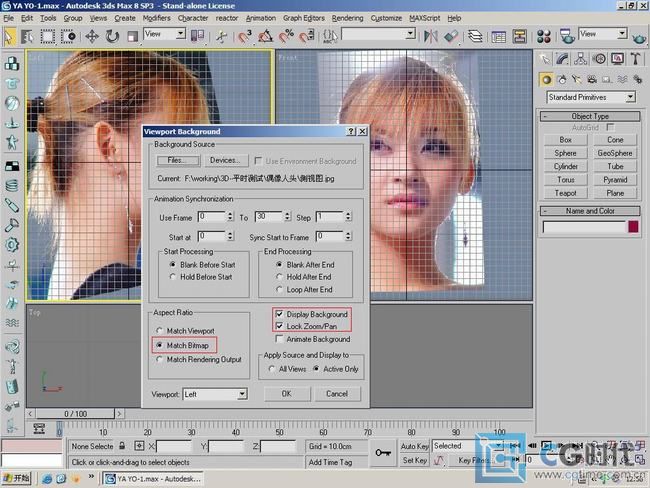
Task: Switch to the Hierarchy panel tab
Action: tap(580, 59)
